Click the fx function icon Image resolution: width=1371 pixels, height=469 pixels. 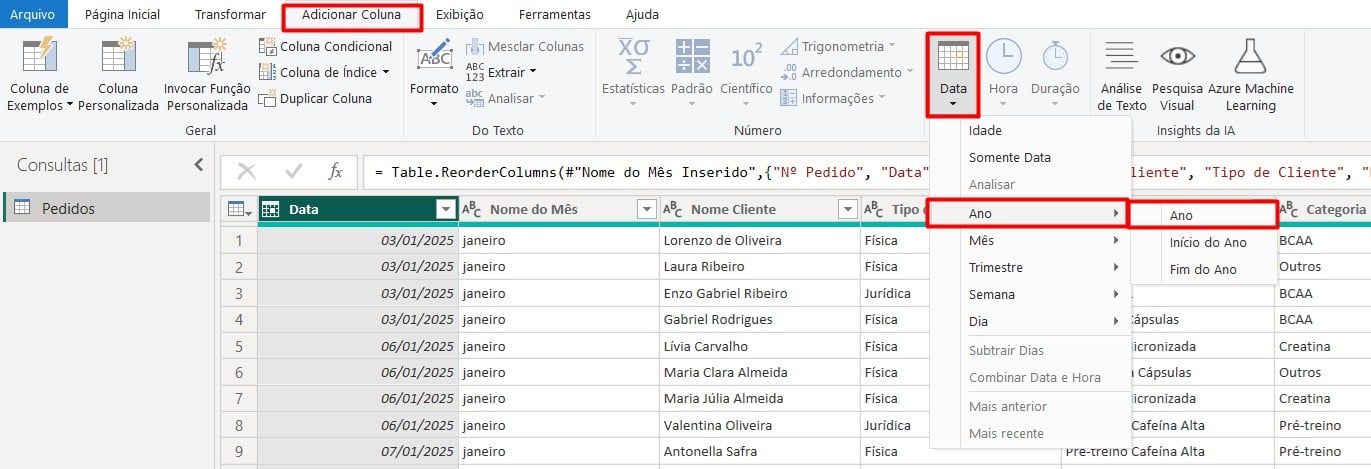(x=336, y=171)
